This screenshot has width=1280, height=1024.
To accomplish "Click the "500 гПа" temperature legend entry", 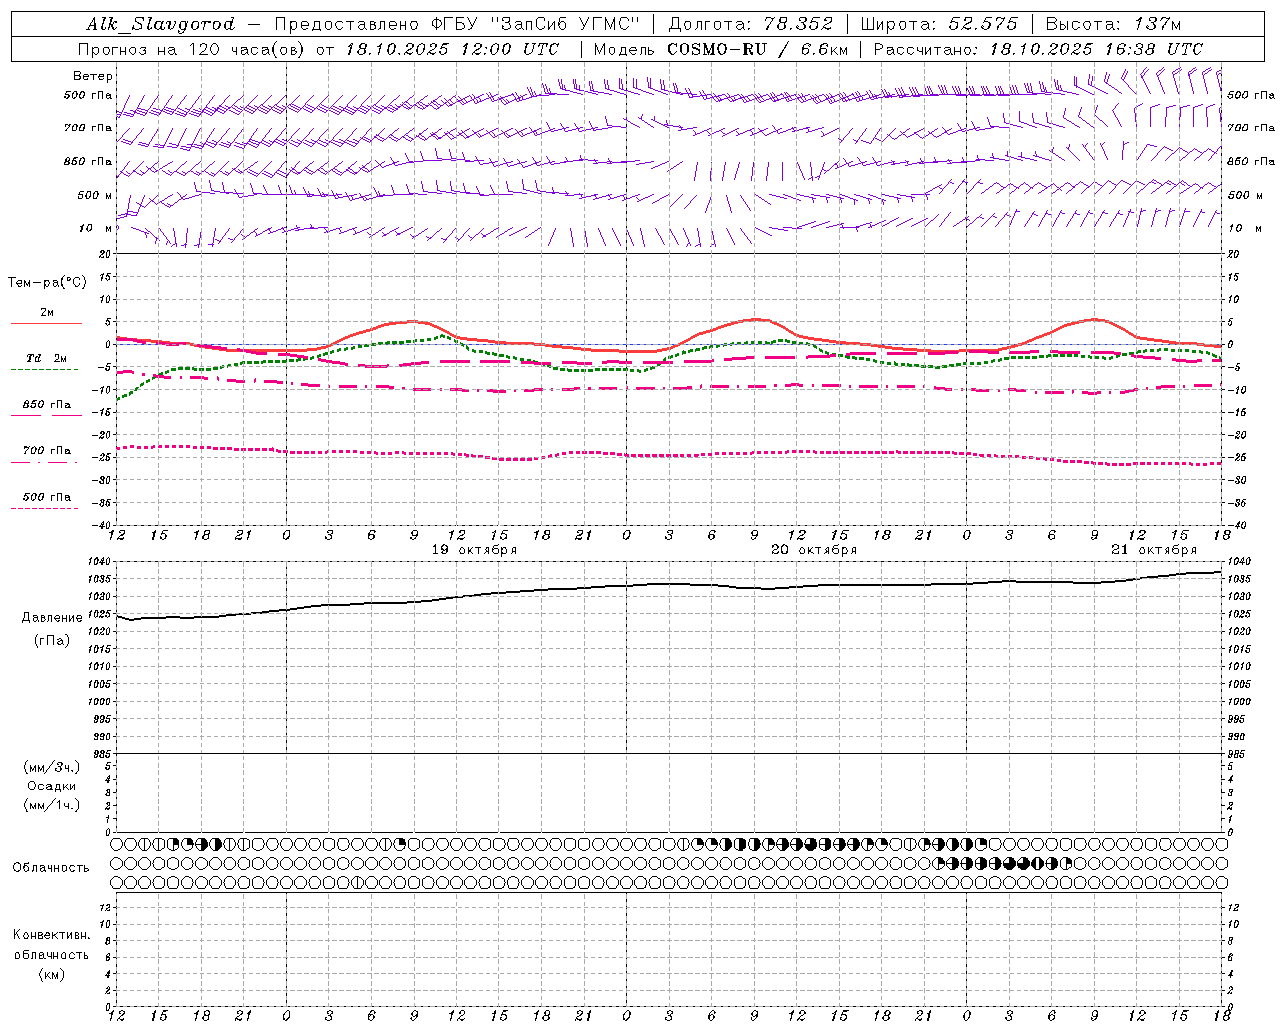I will click(47, 497).
